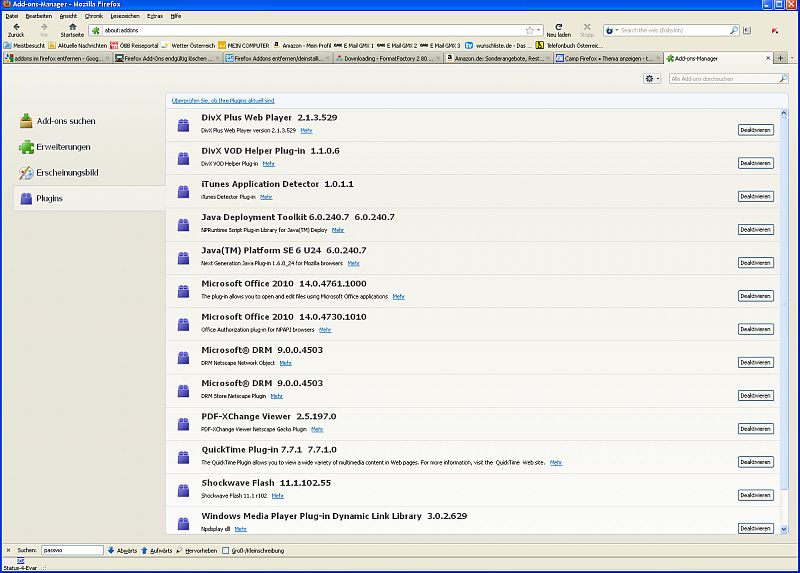Open Erscheinungsbild in sidebar
The image size is (800, 573).
(67, 173)
